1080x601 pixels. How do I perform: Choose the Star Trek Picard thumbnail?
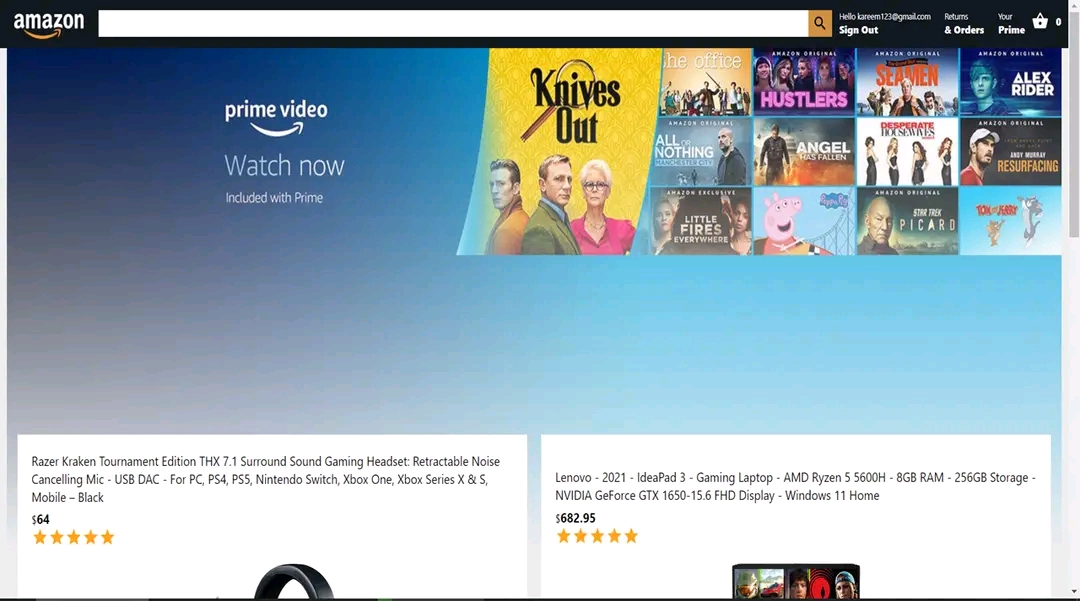[x=907, y=221]
